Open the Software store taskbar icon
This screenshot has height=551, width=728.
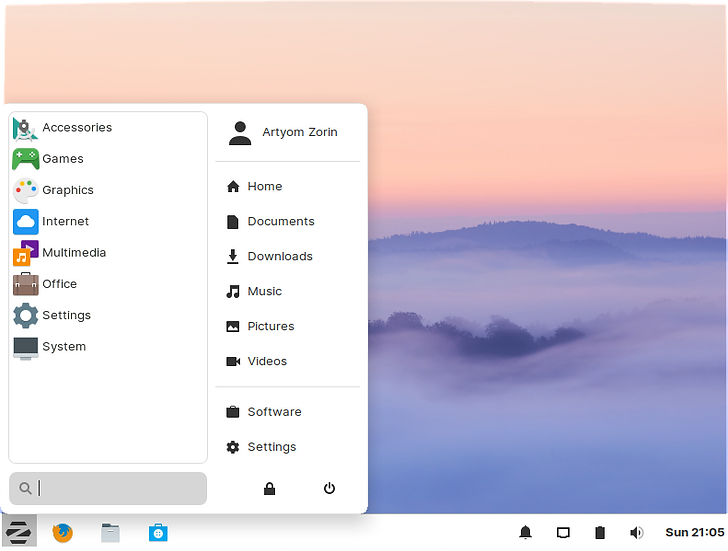pos(158,532)
